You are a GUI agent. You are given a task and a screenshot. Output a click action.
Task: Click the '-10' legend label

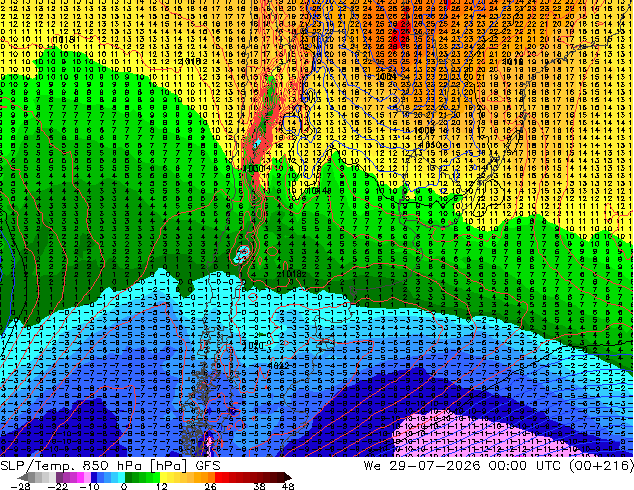click(x=89, y=486)
